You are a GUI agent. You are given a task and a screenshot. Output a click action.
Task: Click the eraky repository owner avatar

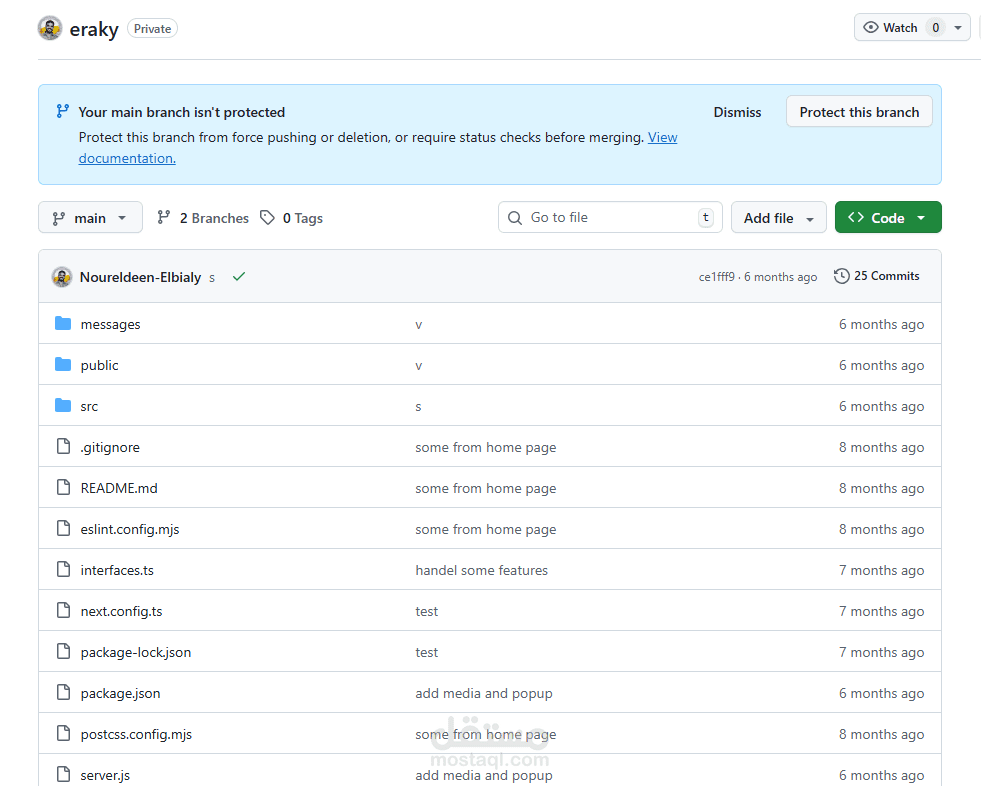[x=49, y=28]
